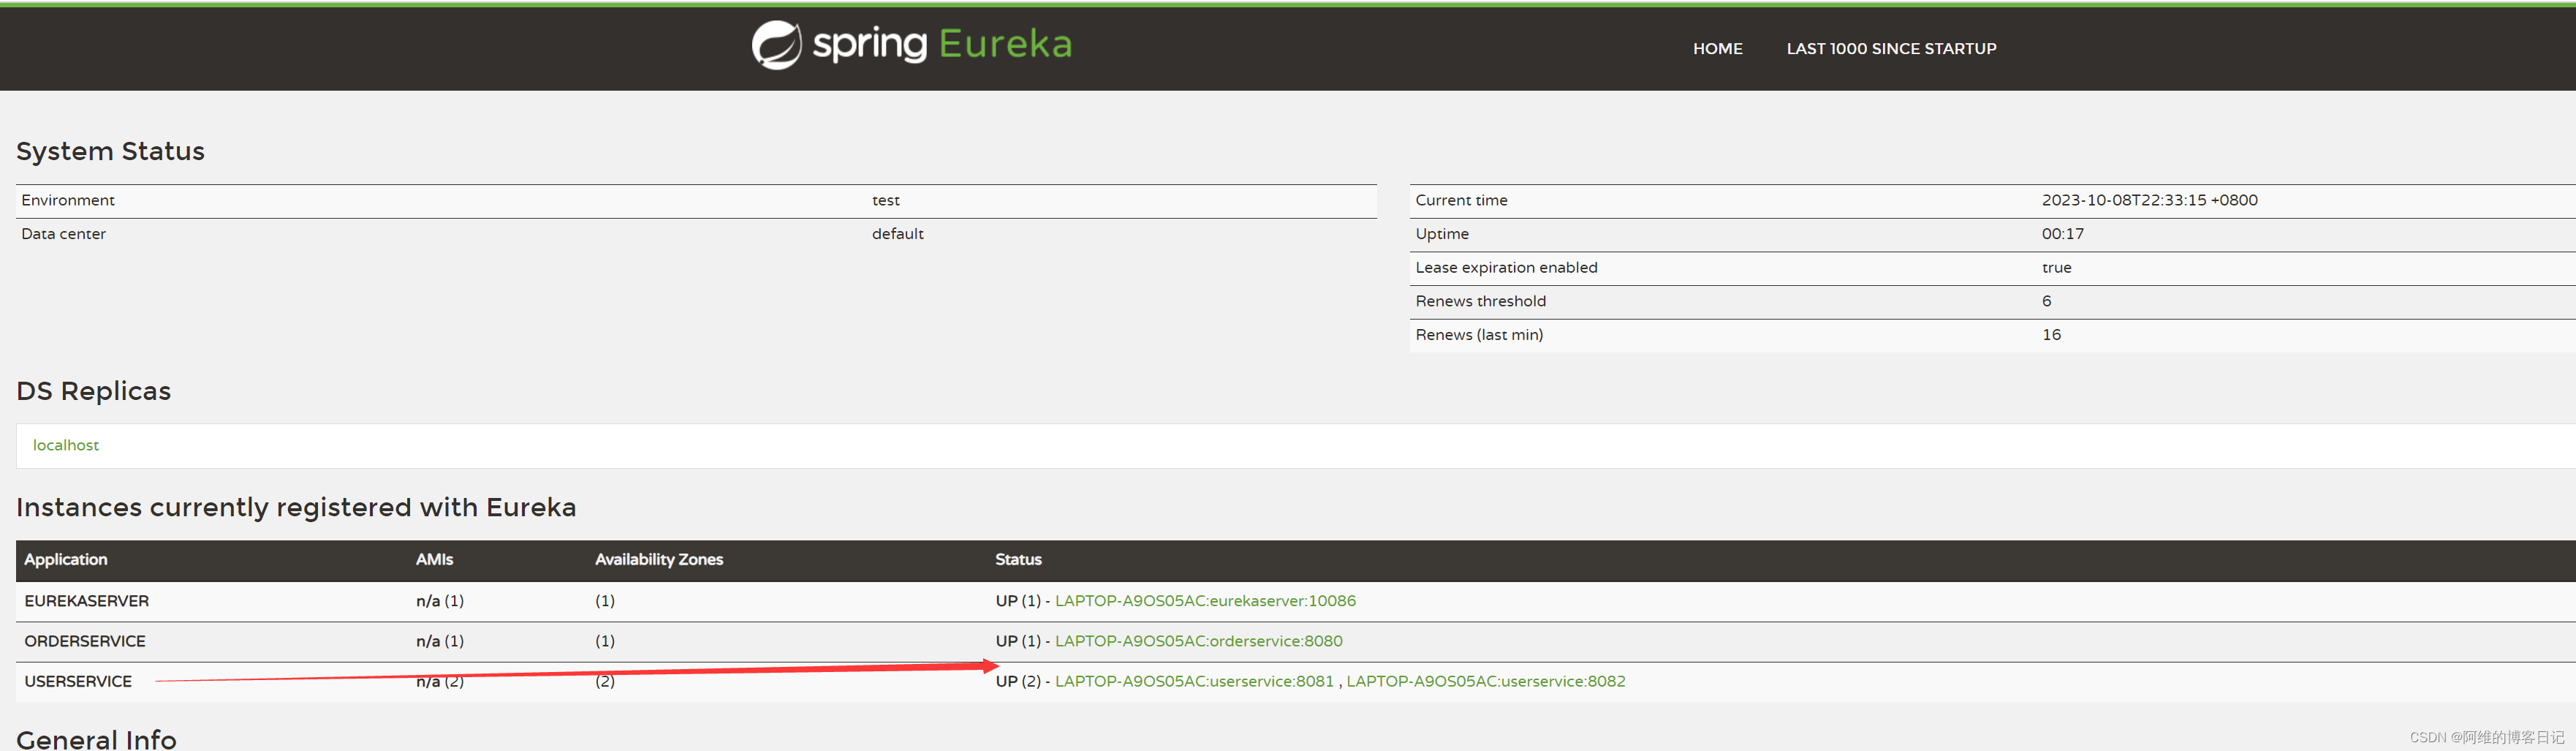Select EUREKASERVER AMIs value n/a (1)
Image resolution: width=2576 pixels, height=751 pixels.
pyautogui.click(x=440, y=601)
